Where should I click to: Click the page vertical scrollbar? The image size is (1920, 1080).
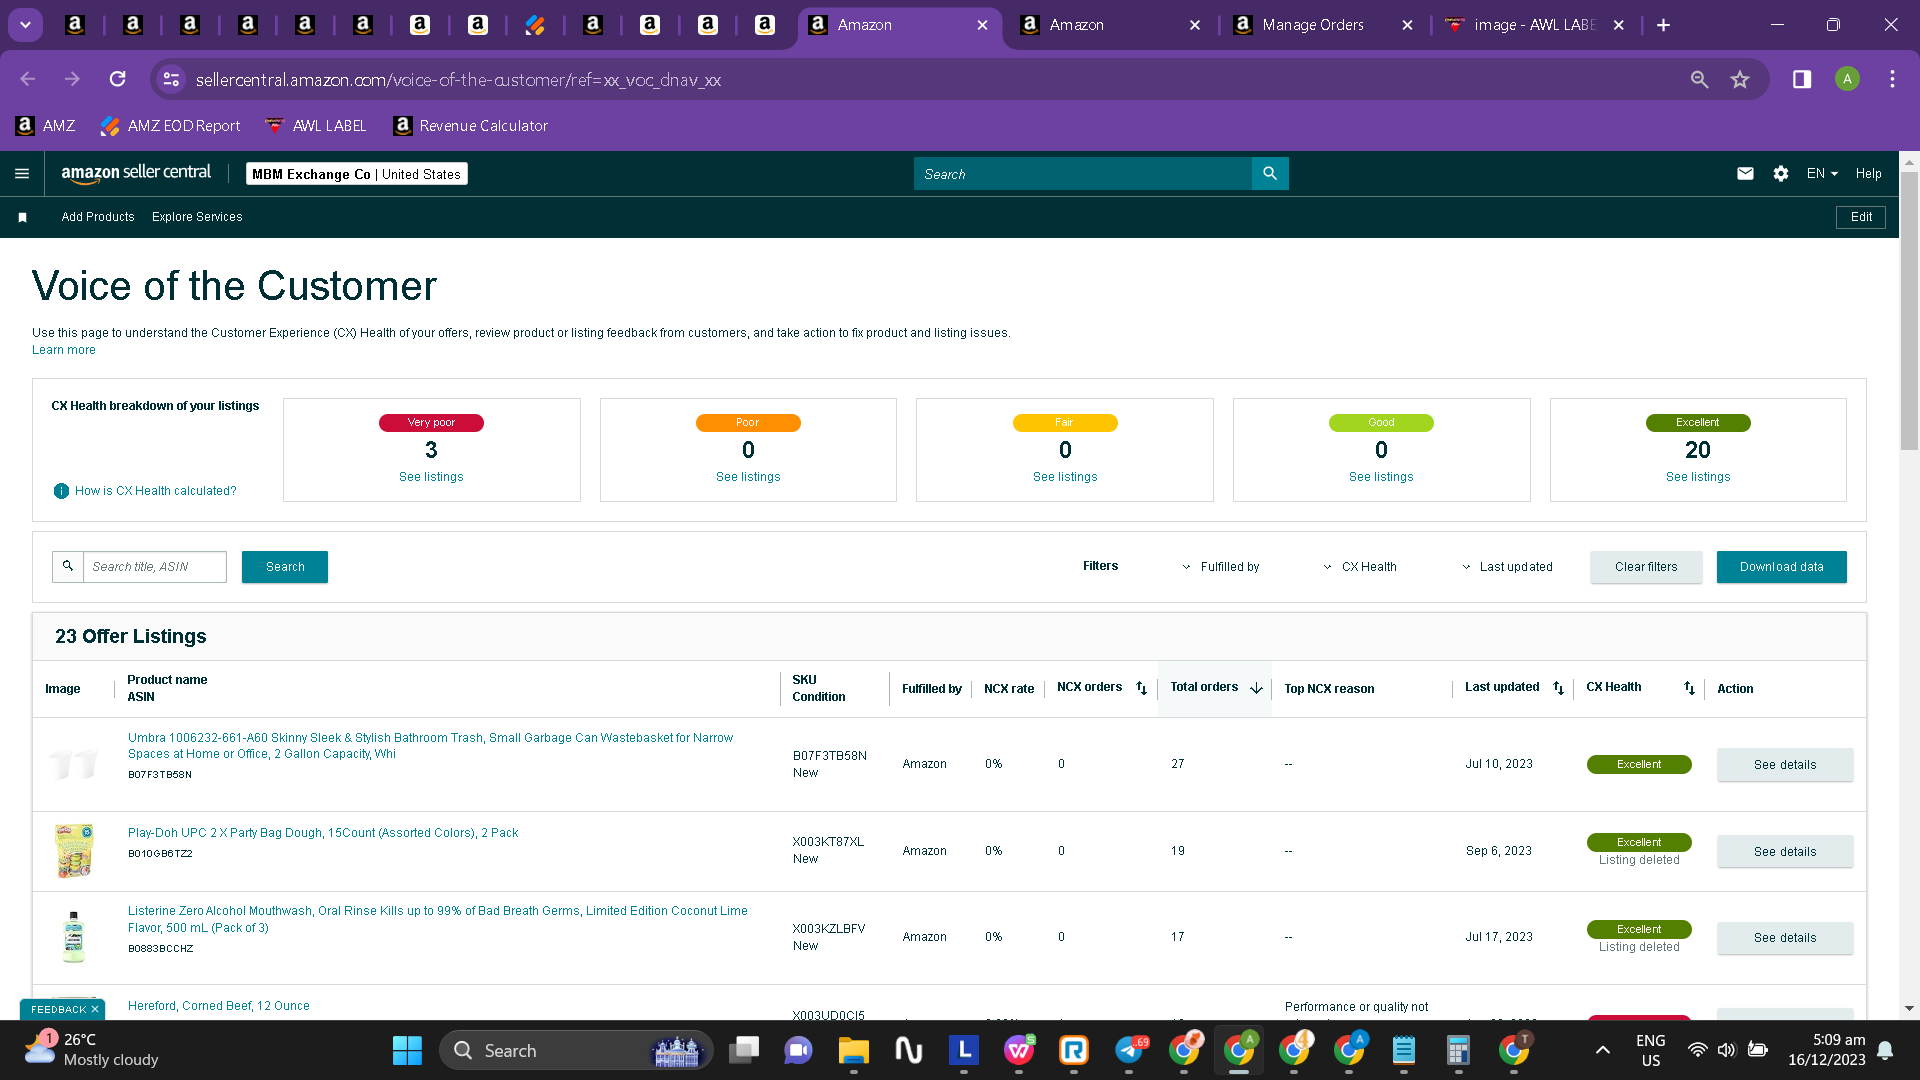pos(1909,312)
